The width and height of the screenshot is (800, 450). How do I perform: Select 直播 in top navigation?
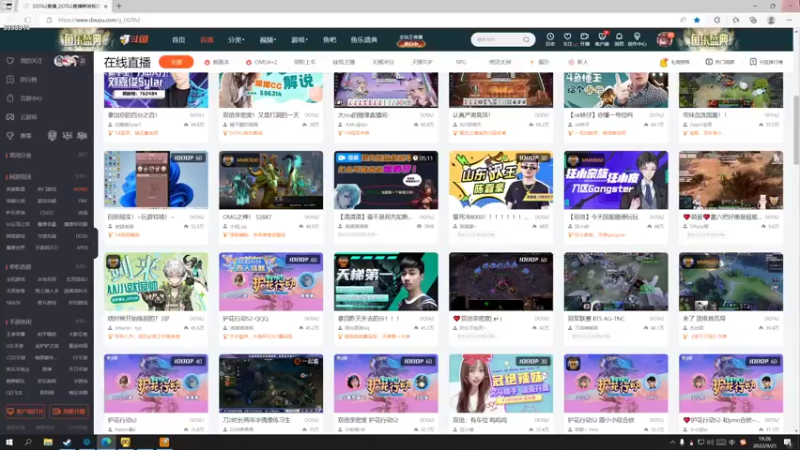pyautogui.click(x=207, y=40)
